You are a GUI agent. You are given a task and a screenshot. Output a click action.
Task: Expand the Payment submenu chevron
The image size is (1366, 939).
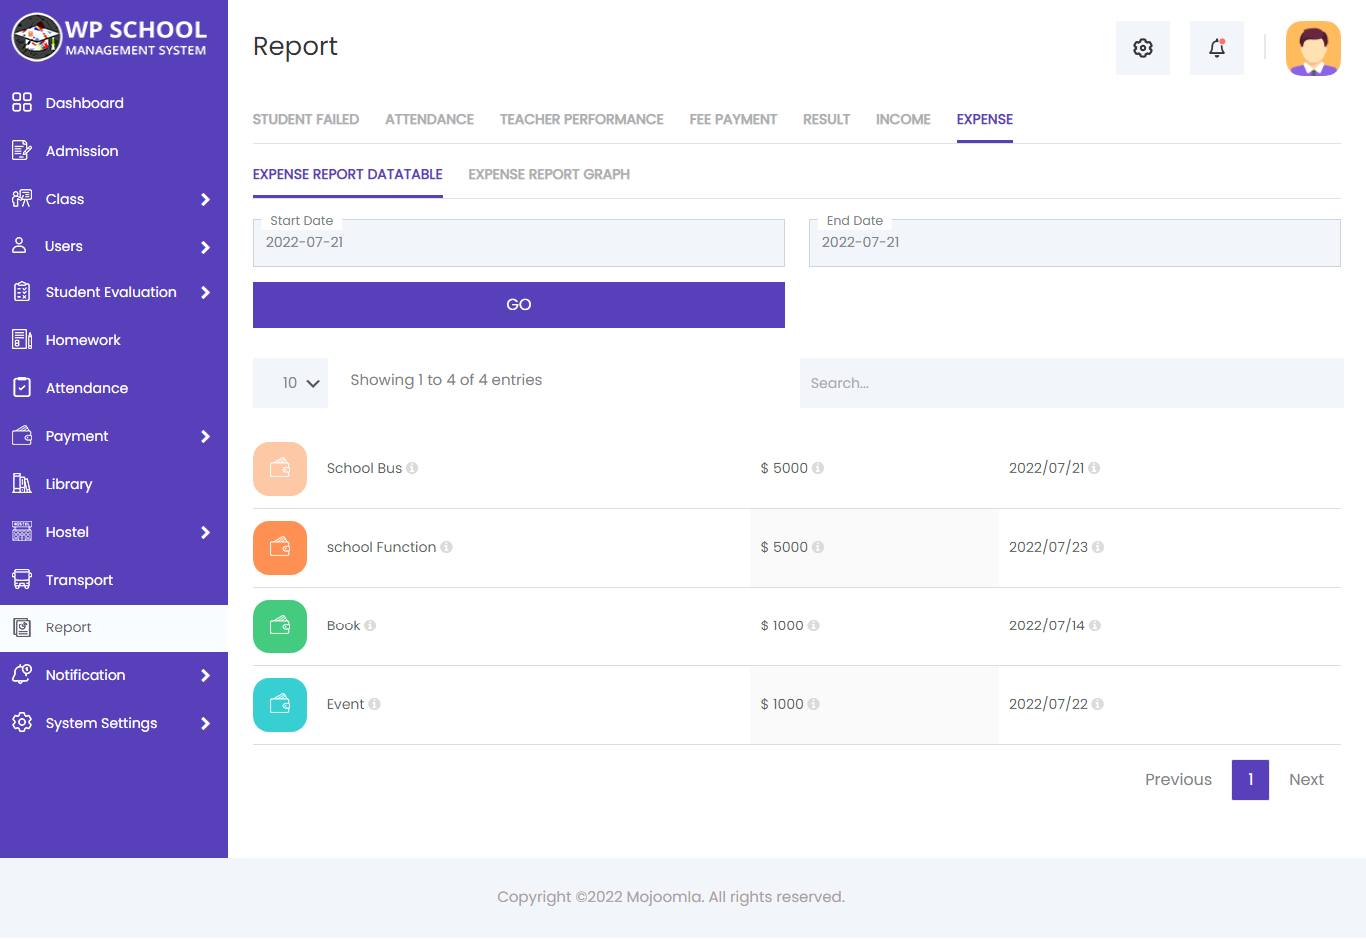(x=205, y=436)
